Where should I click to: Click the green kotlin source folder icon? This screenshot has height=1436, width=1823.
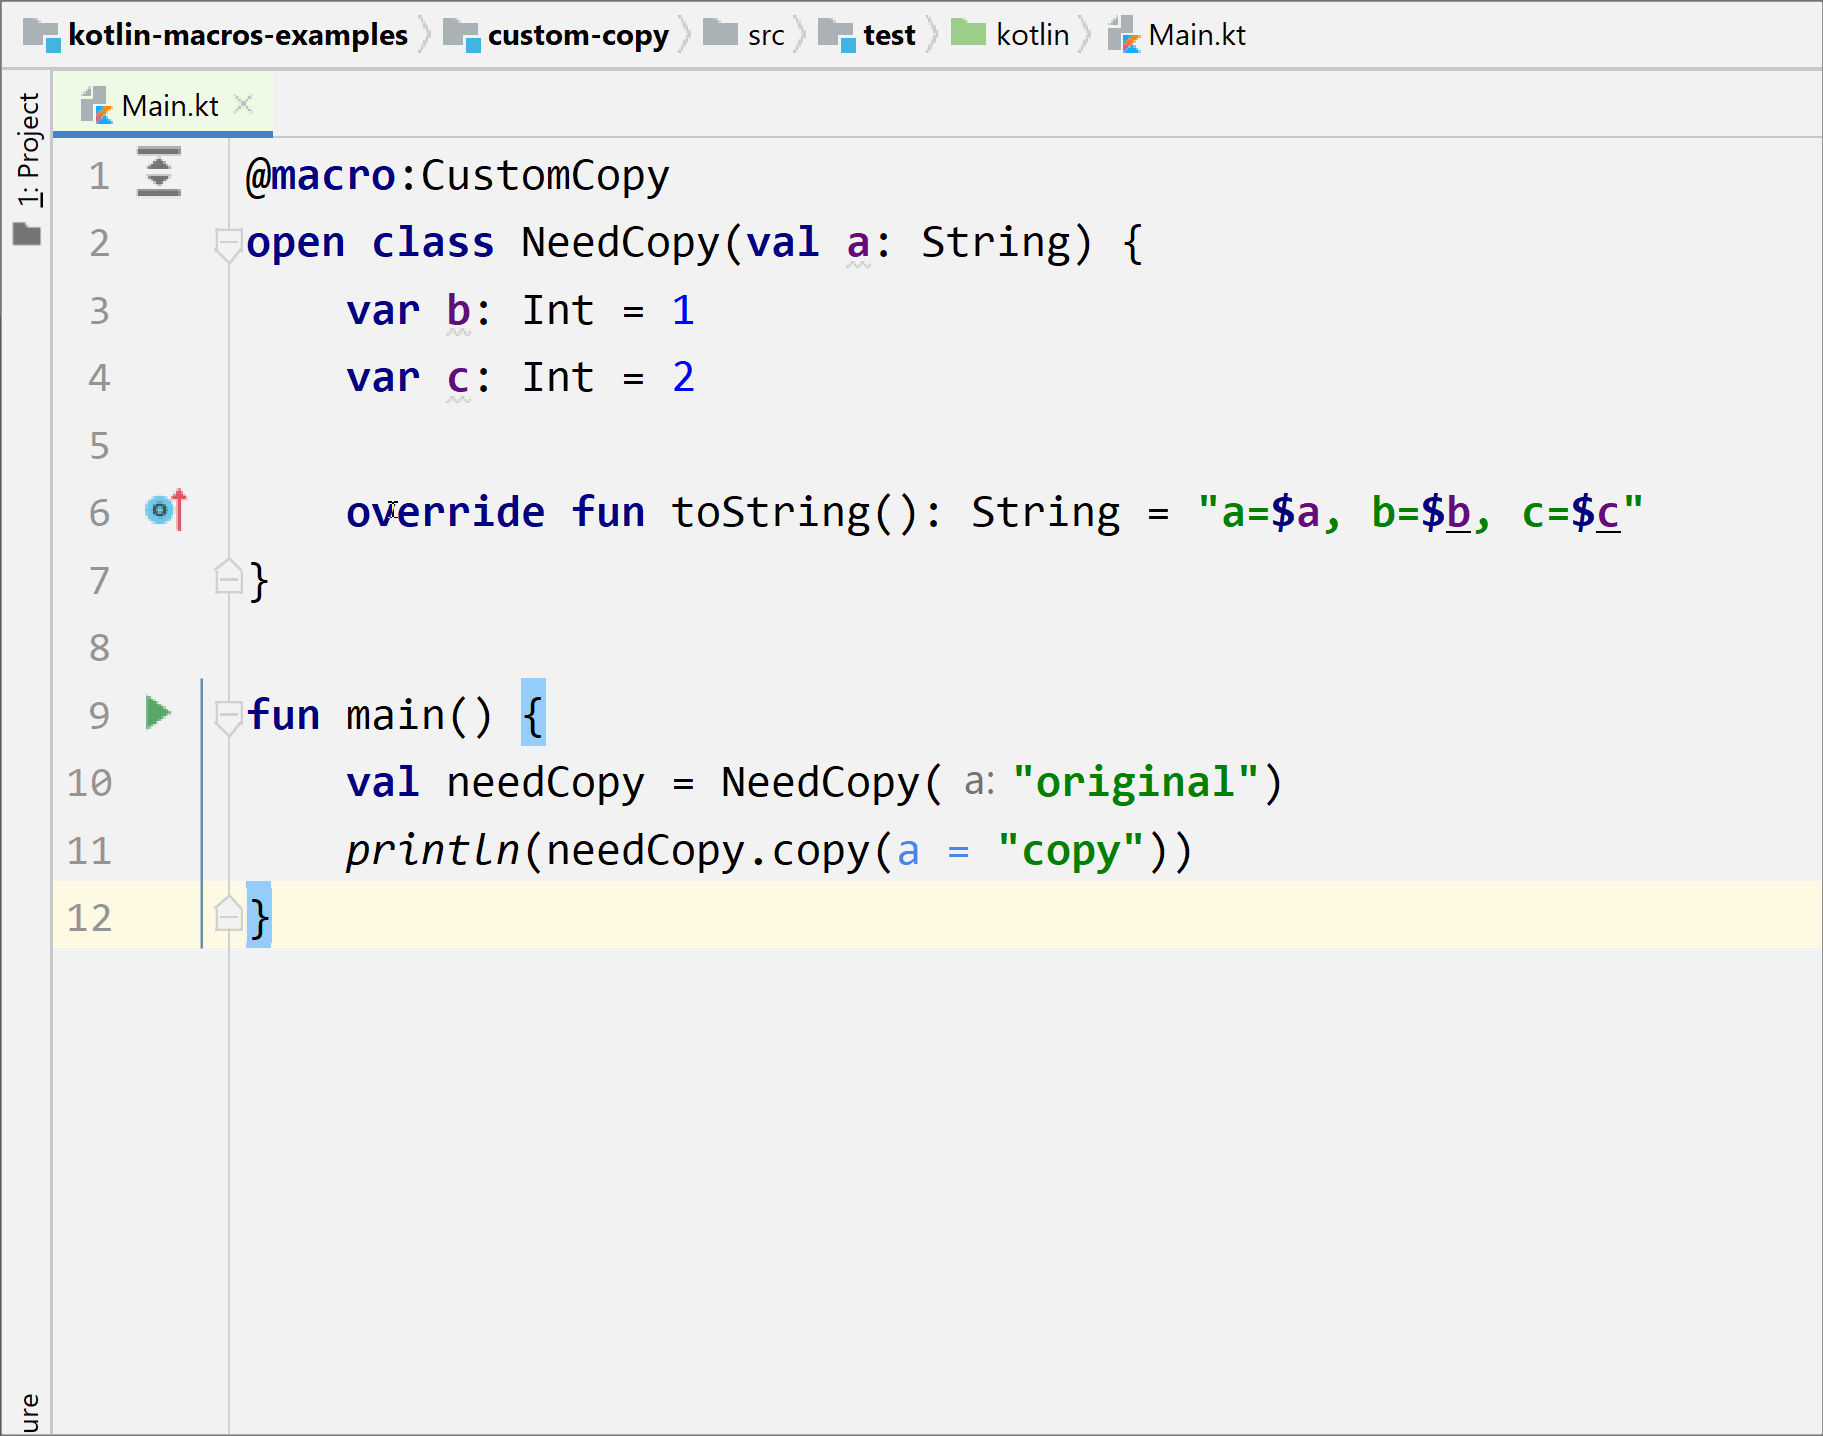pos(968,33)
